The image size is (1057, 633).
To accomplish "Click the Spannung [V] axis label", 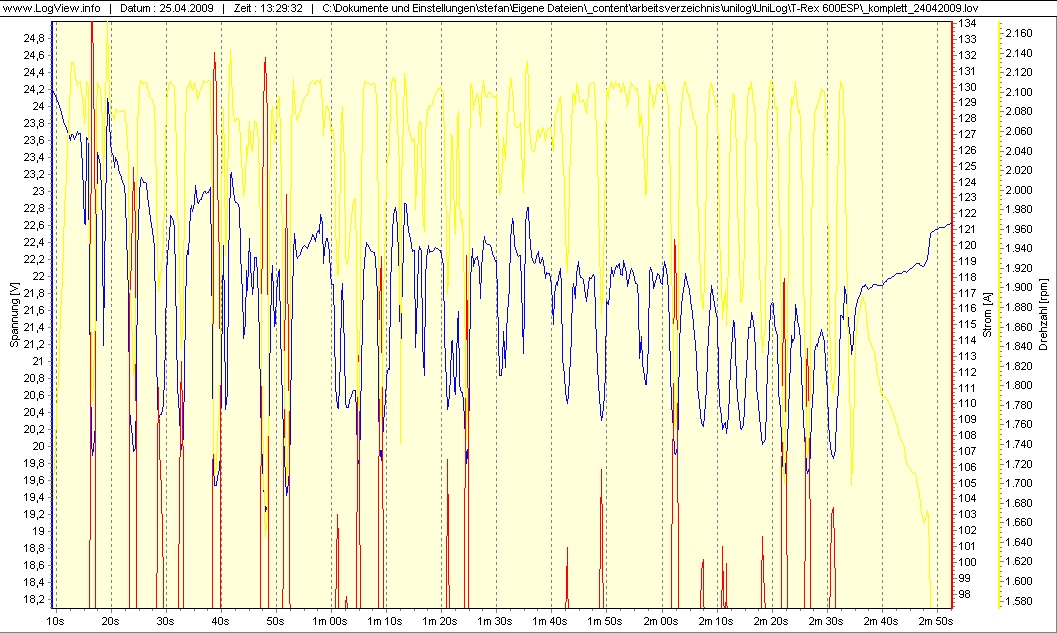I will (14, 314).
